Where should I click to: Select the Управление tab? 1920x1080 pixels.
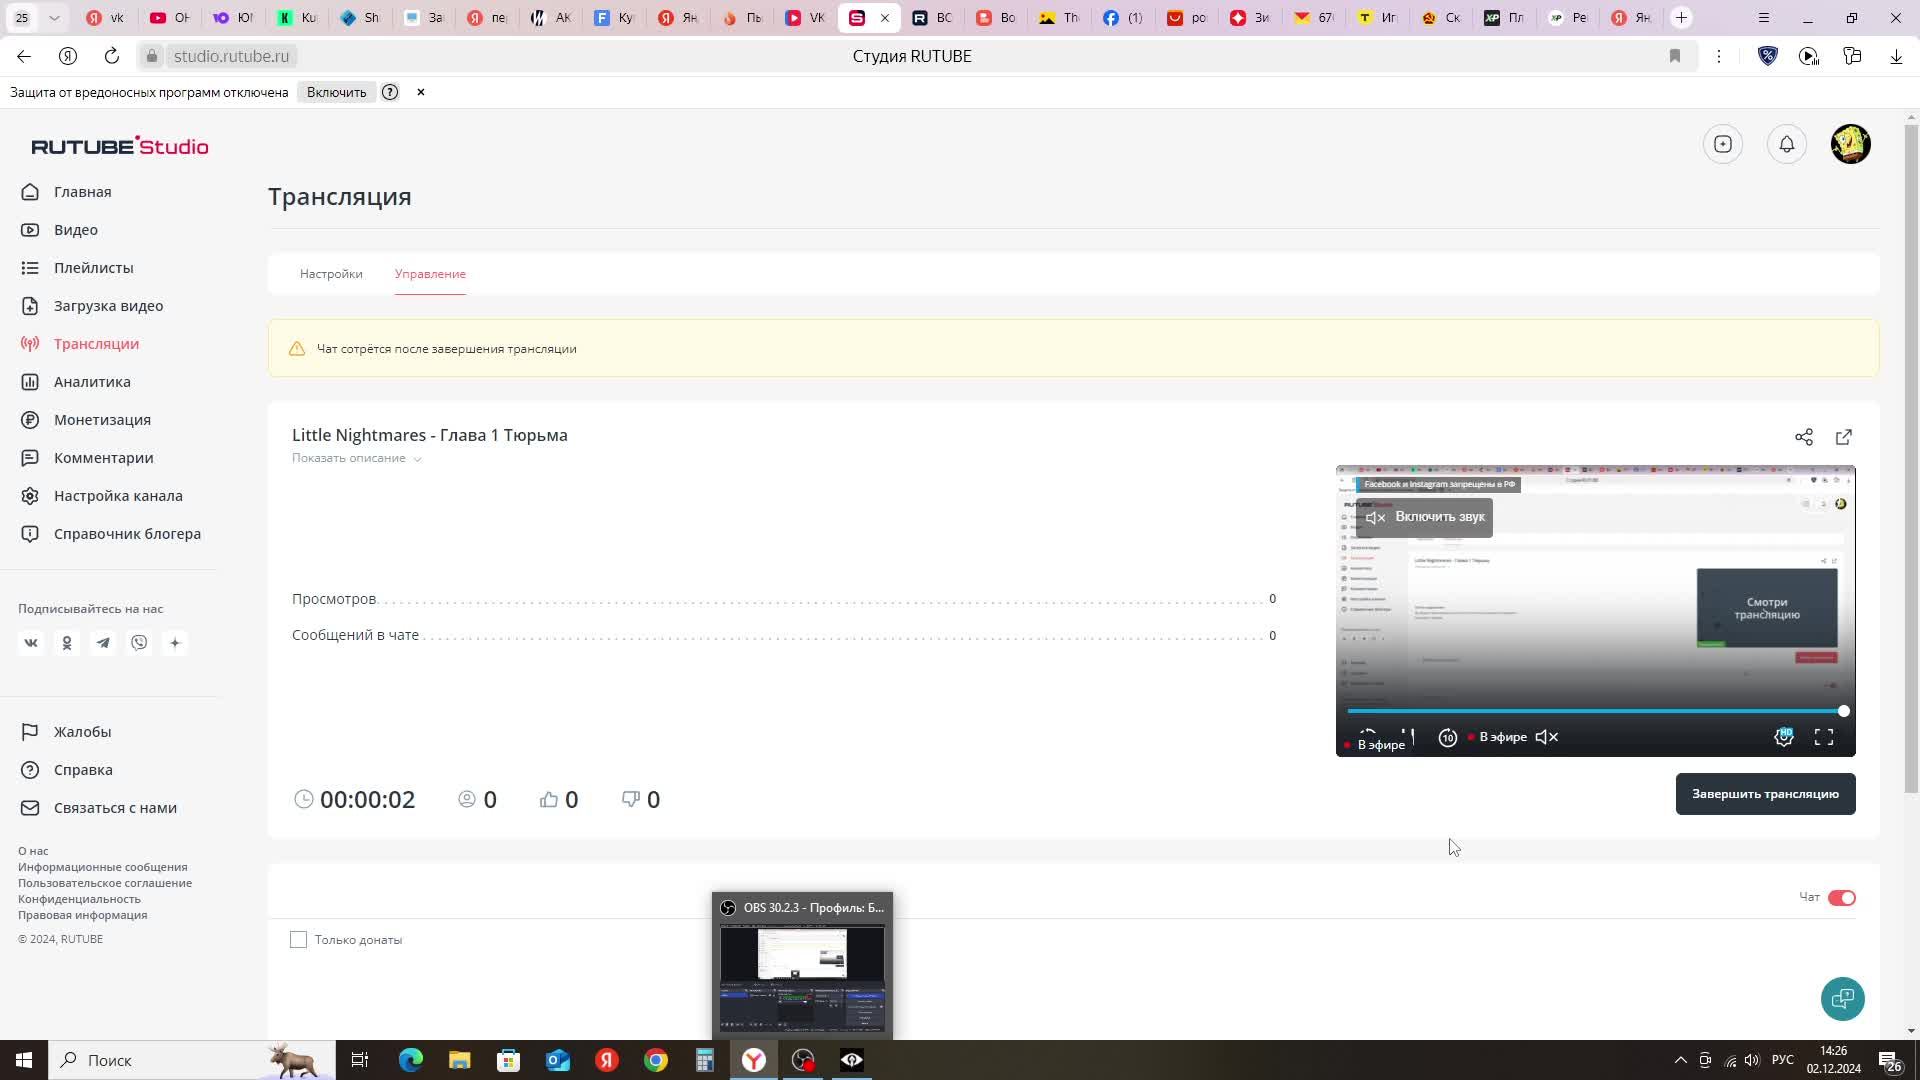tap(430, 274)
